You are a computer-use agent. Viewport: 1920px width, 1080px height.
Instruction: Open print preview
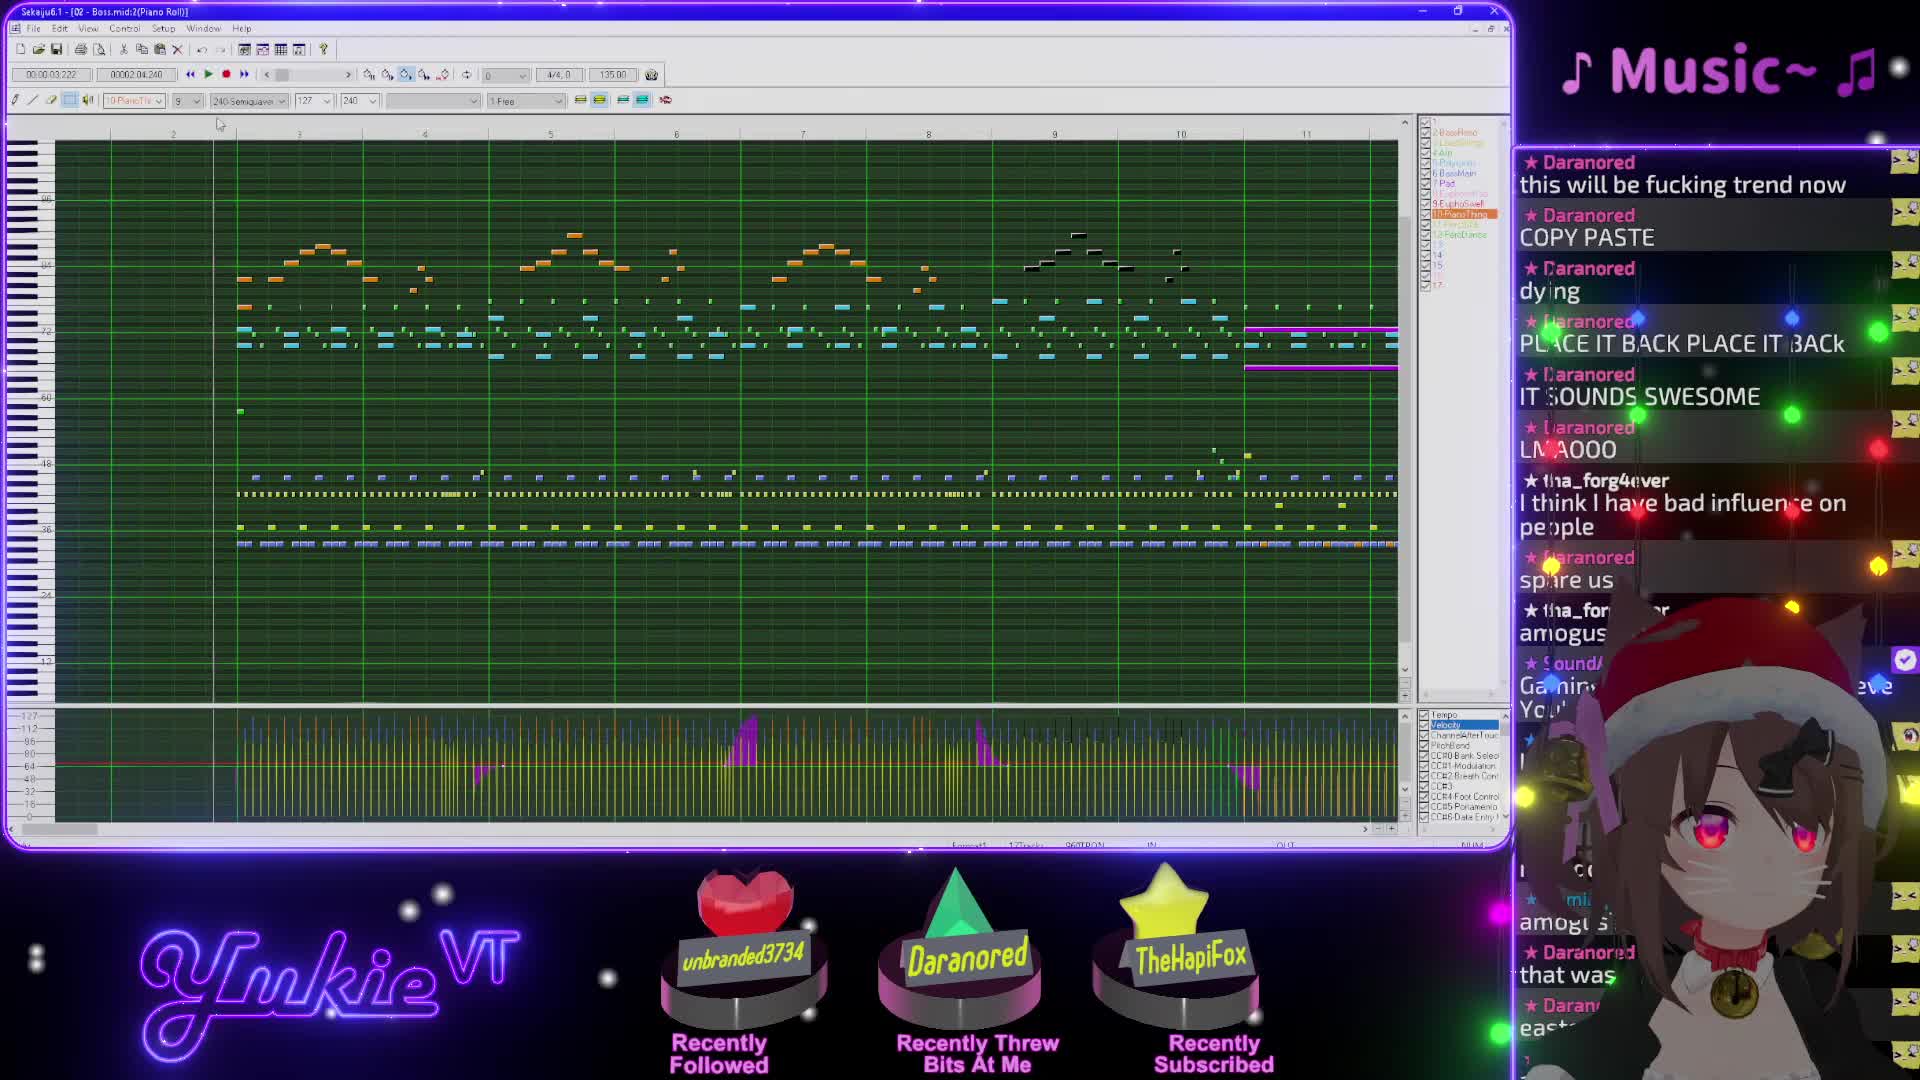coord(99,49)
